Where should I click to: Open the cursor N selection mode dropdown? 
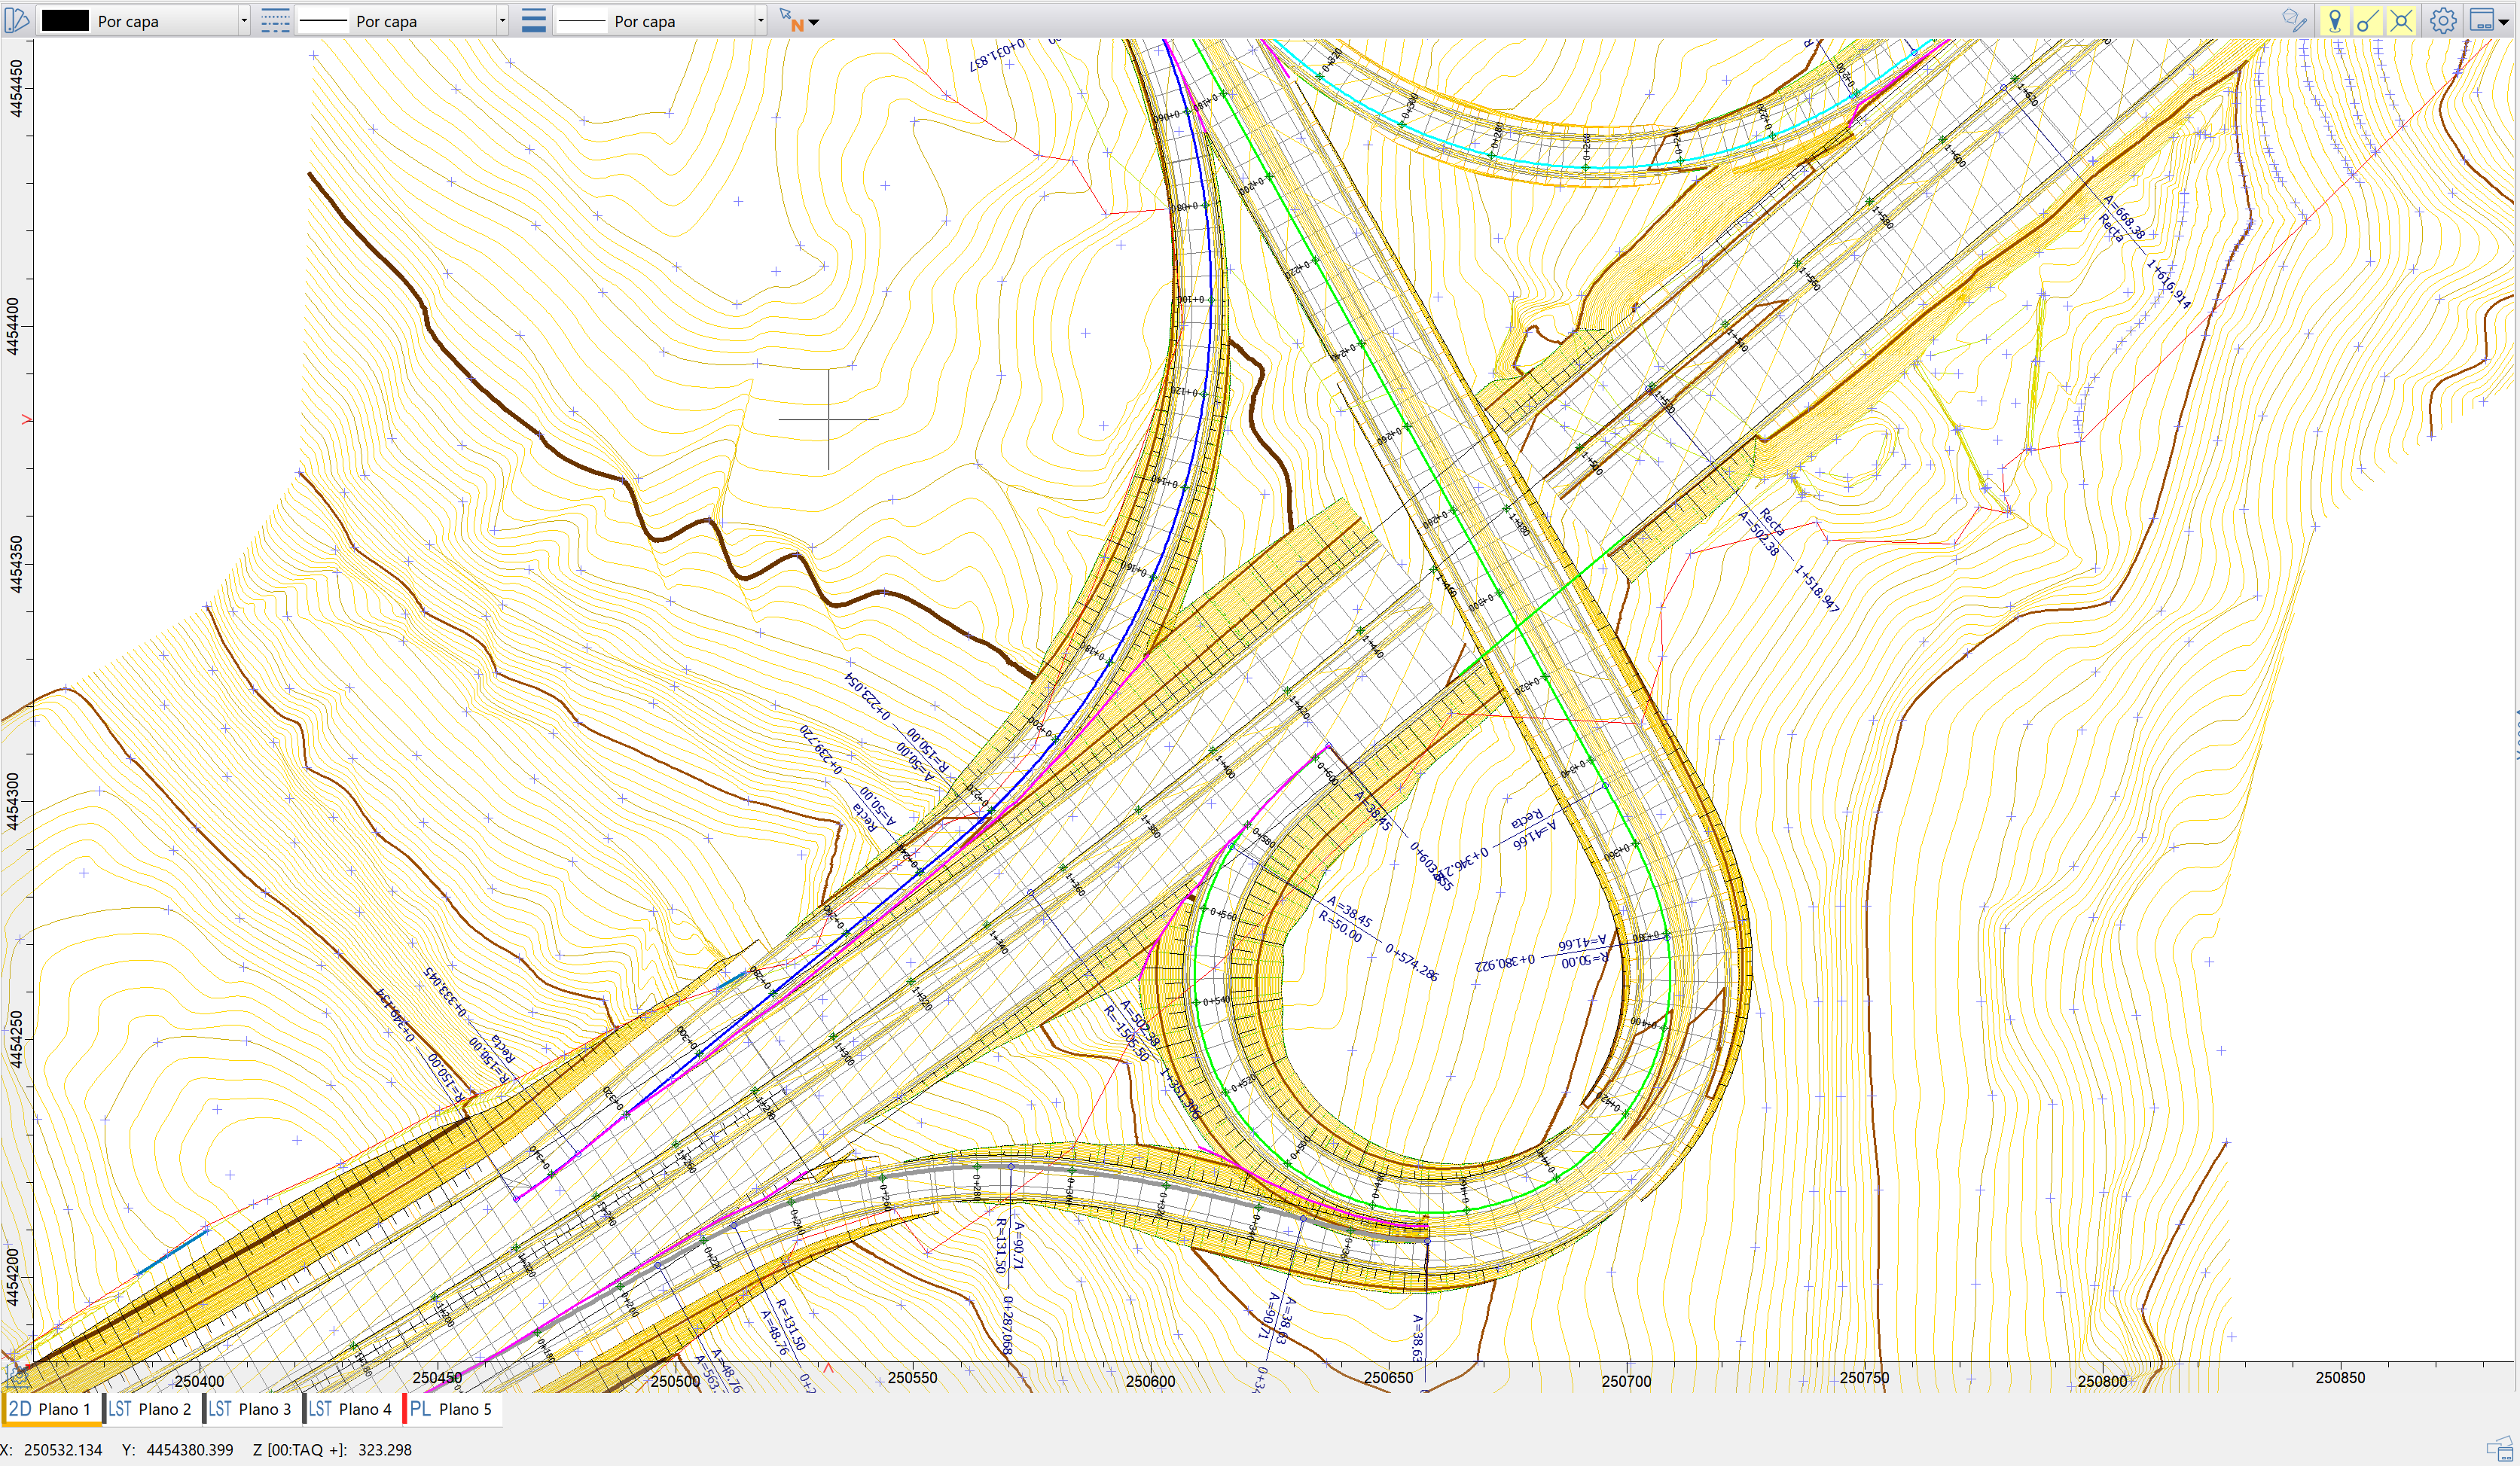point(813,21)
